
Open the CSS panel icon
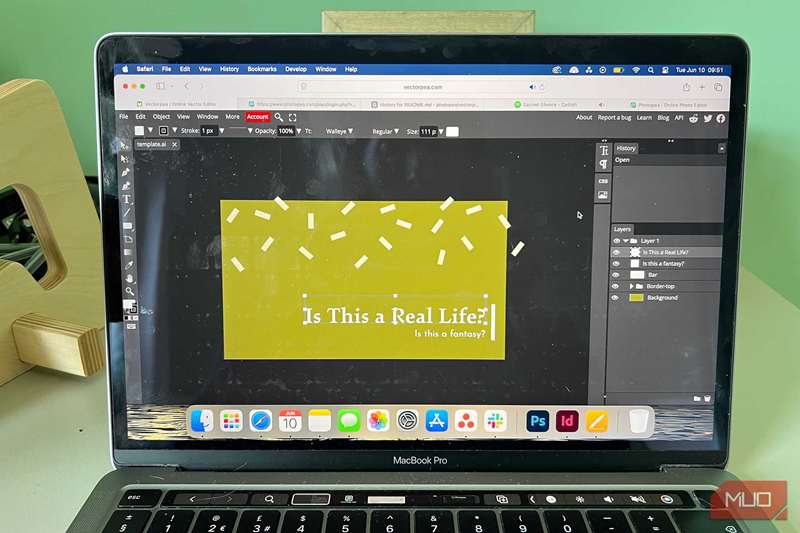(x=603, y=180)
